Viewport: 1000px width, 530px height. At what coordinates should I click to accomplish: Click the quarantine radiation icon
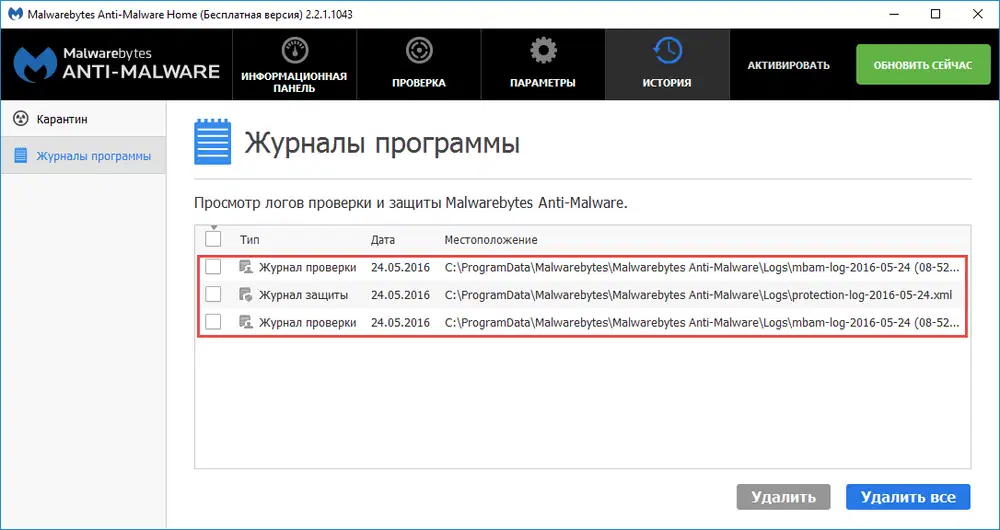click(x=21, y=119)
